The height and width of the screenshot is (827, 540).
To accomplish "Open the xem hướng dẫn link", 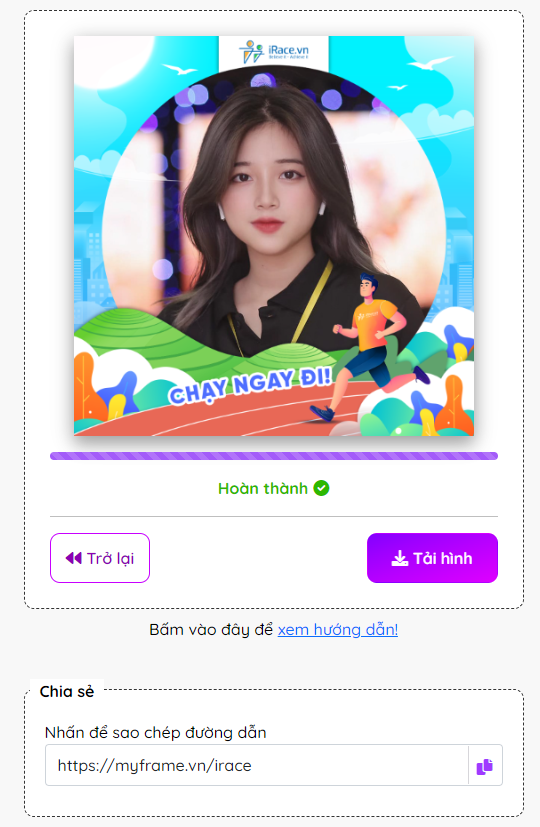I will 338,630.
